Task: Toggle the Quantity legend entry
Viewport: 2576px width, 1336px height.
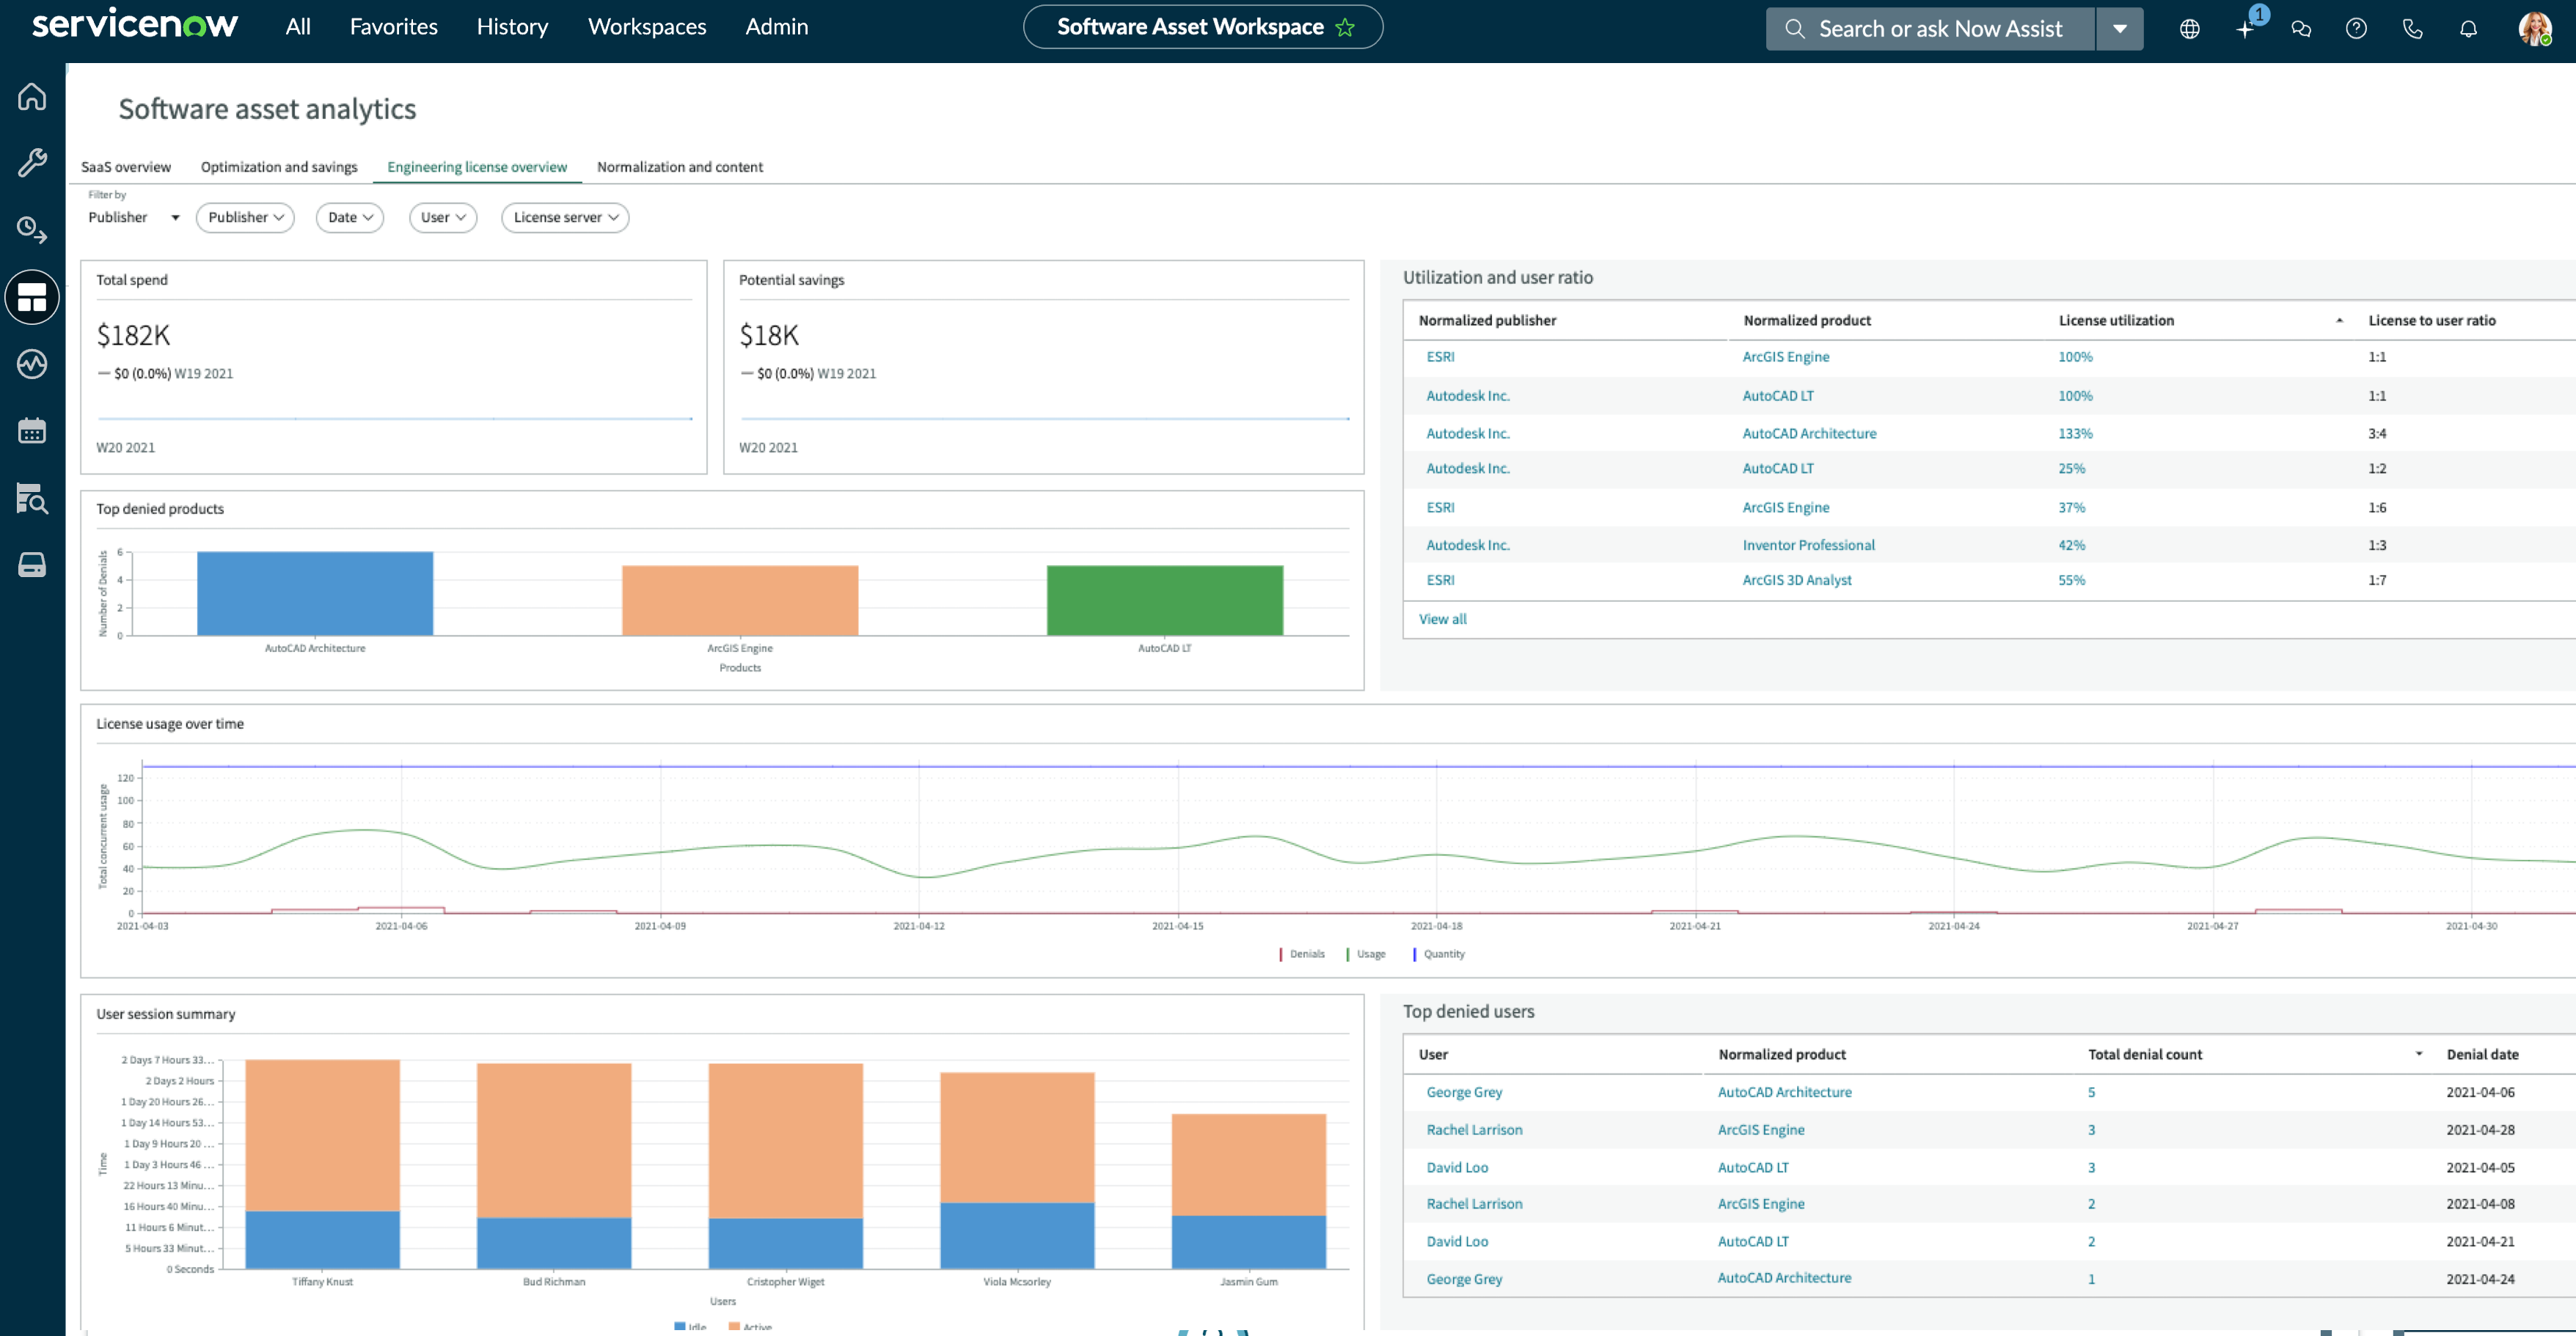Action: pyautogui.click(x=1439, y=954)
